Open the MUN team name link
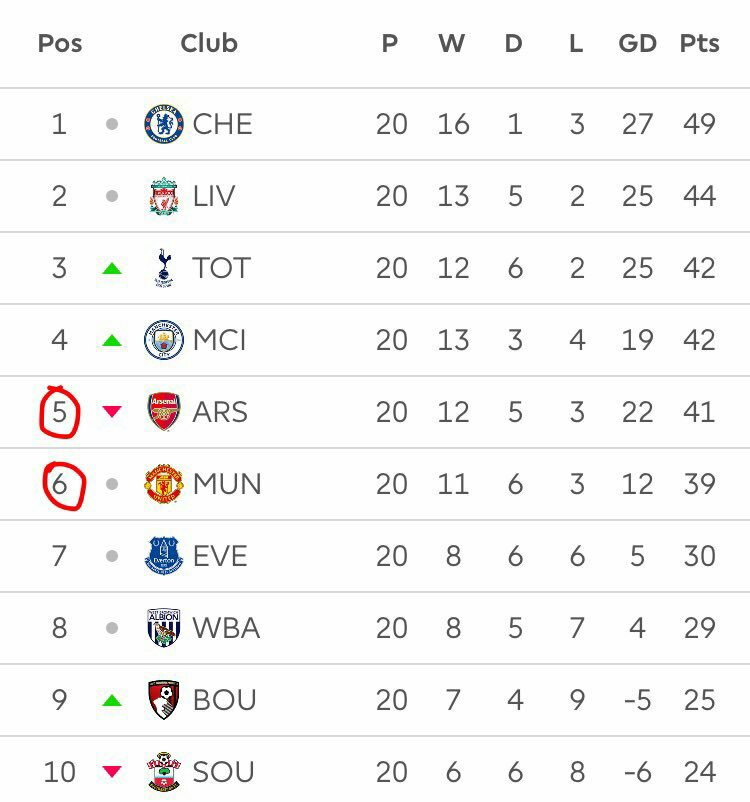 227,484
